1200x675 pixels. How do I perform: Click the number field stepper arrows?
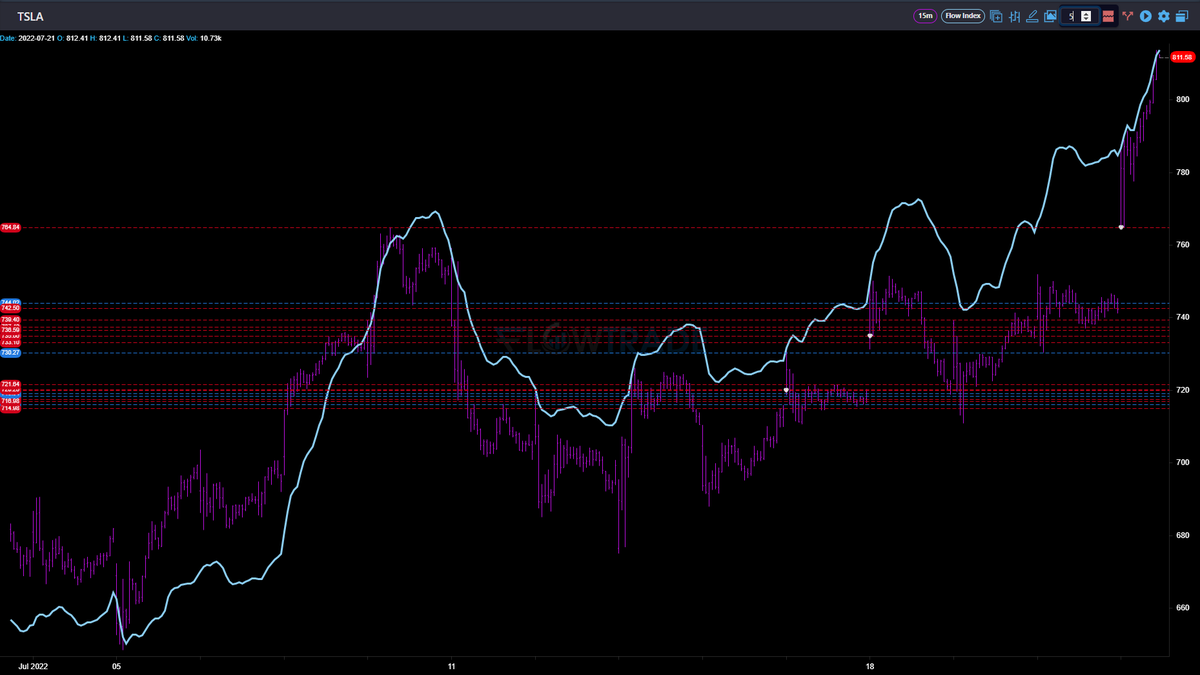(x=1086, y=16)
